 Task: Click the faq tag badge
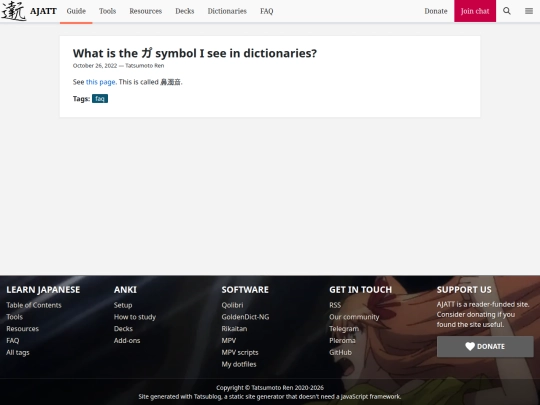(100, 99)
